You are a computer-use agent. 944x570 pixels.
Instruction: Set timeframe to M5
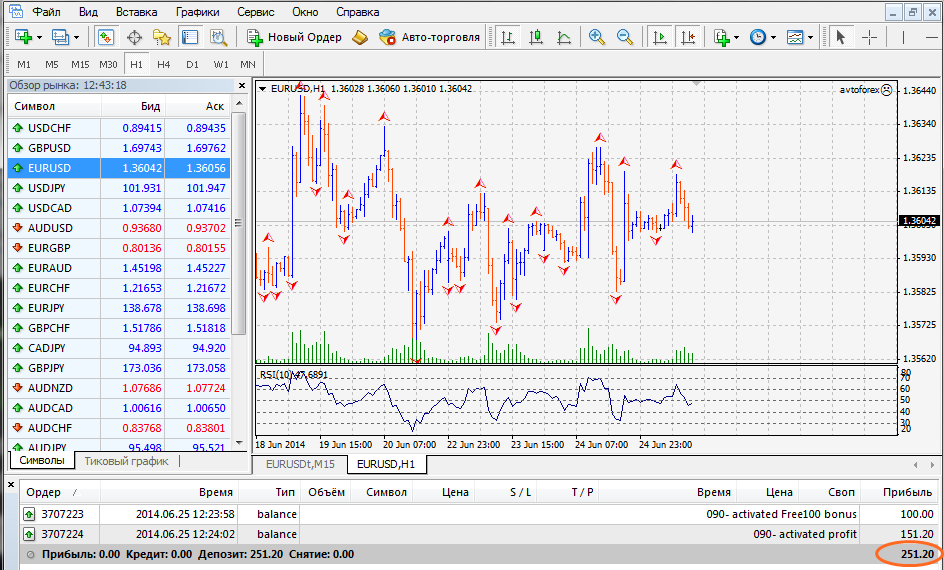52,64
